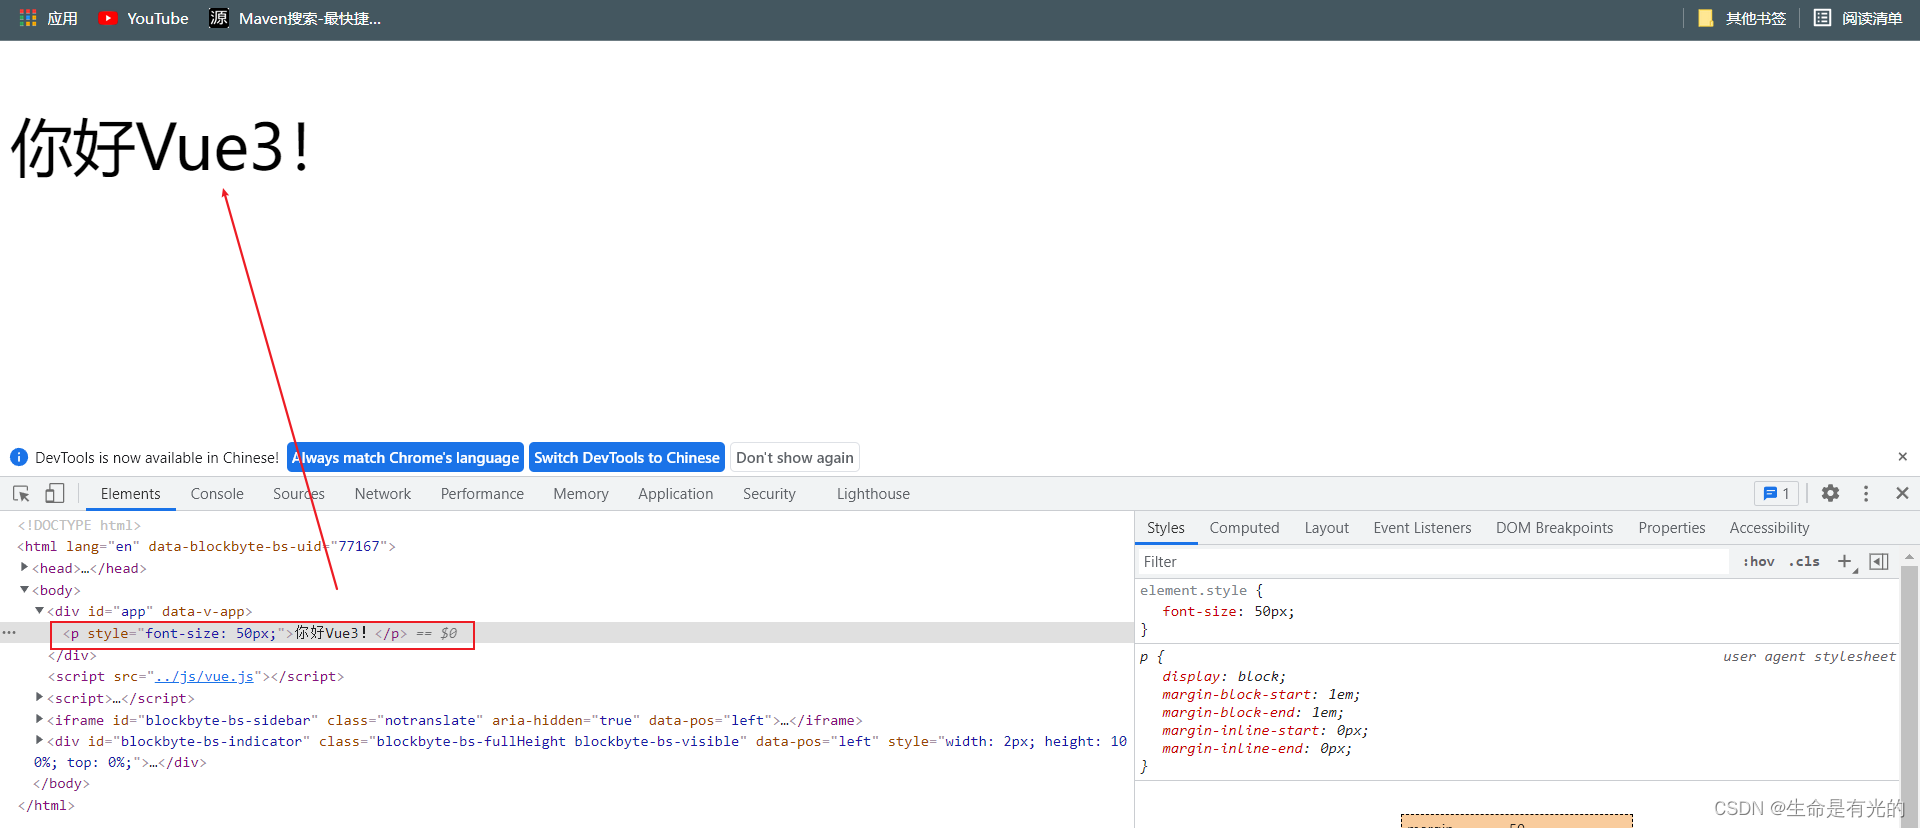Open the row actions ellipsis beside p node
1920x828 pixels.
[x=9, y=633]
